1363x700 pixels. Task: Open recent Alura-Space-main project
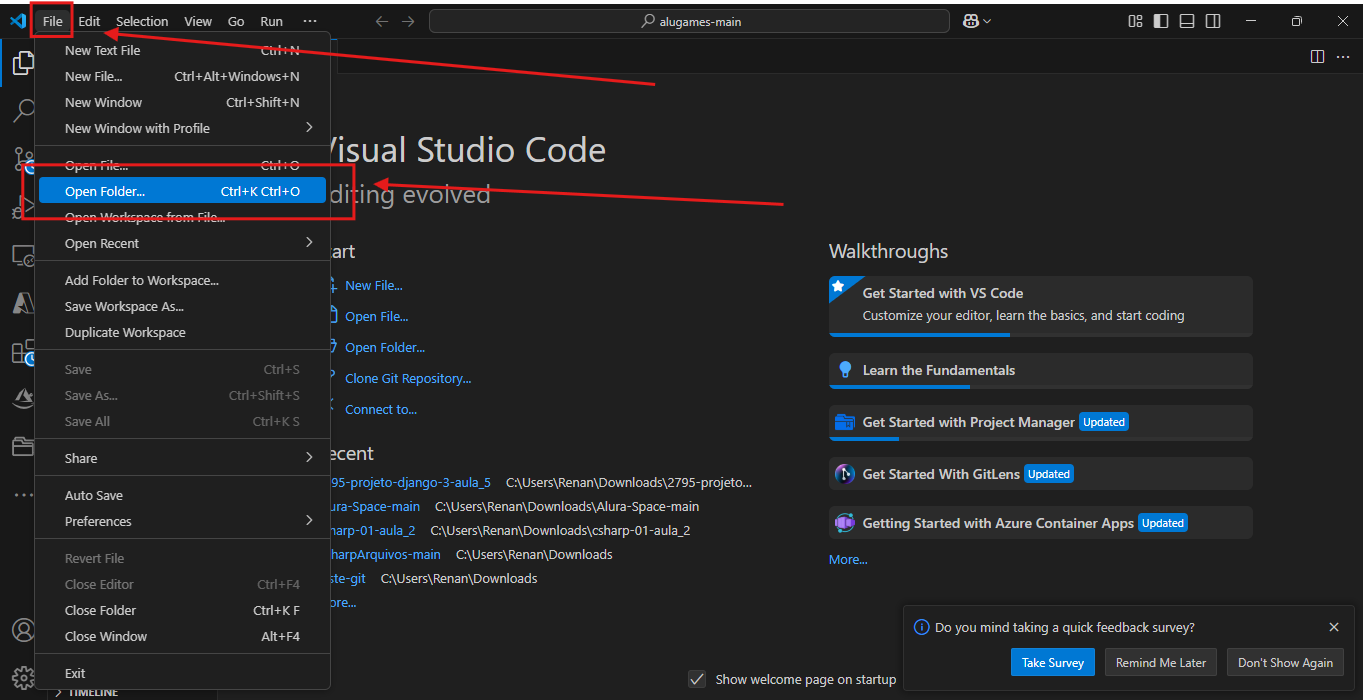pyautogui.click(x=375, y=507)
